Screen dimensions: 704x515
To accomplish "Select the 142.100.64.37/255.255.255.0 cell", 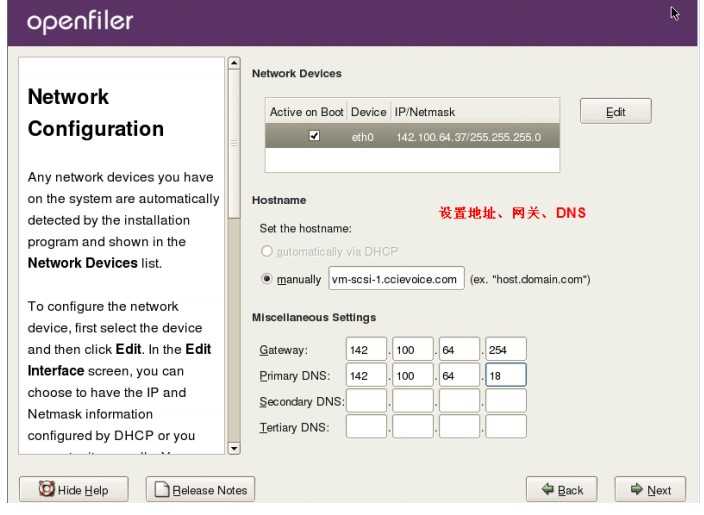I will pyautogui.click(x=469, y=137).
